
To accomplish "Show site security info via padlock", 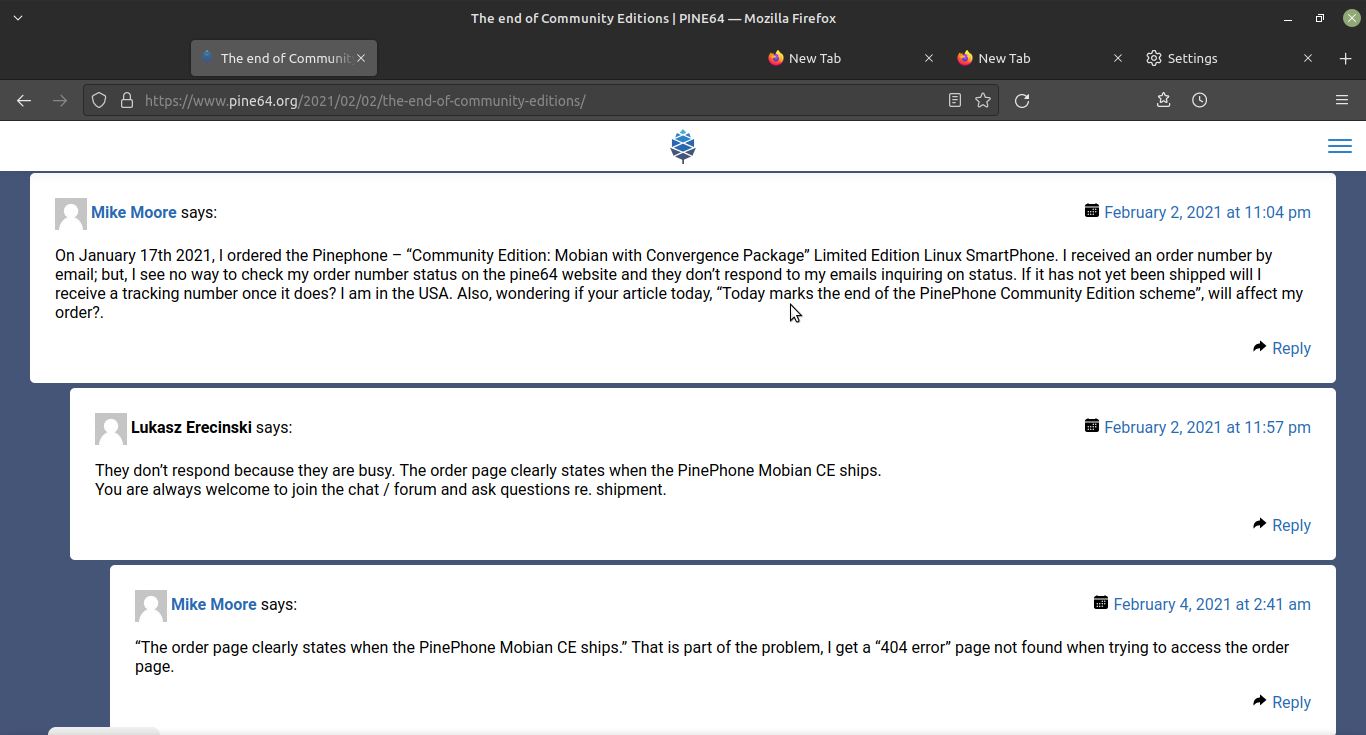I will 126,100.
